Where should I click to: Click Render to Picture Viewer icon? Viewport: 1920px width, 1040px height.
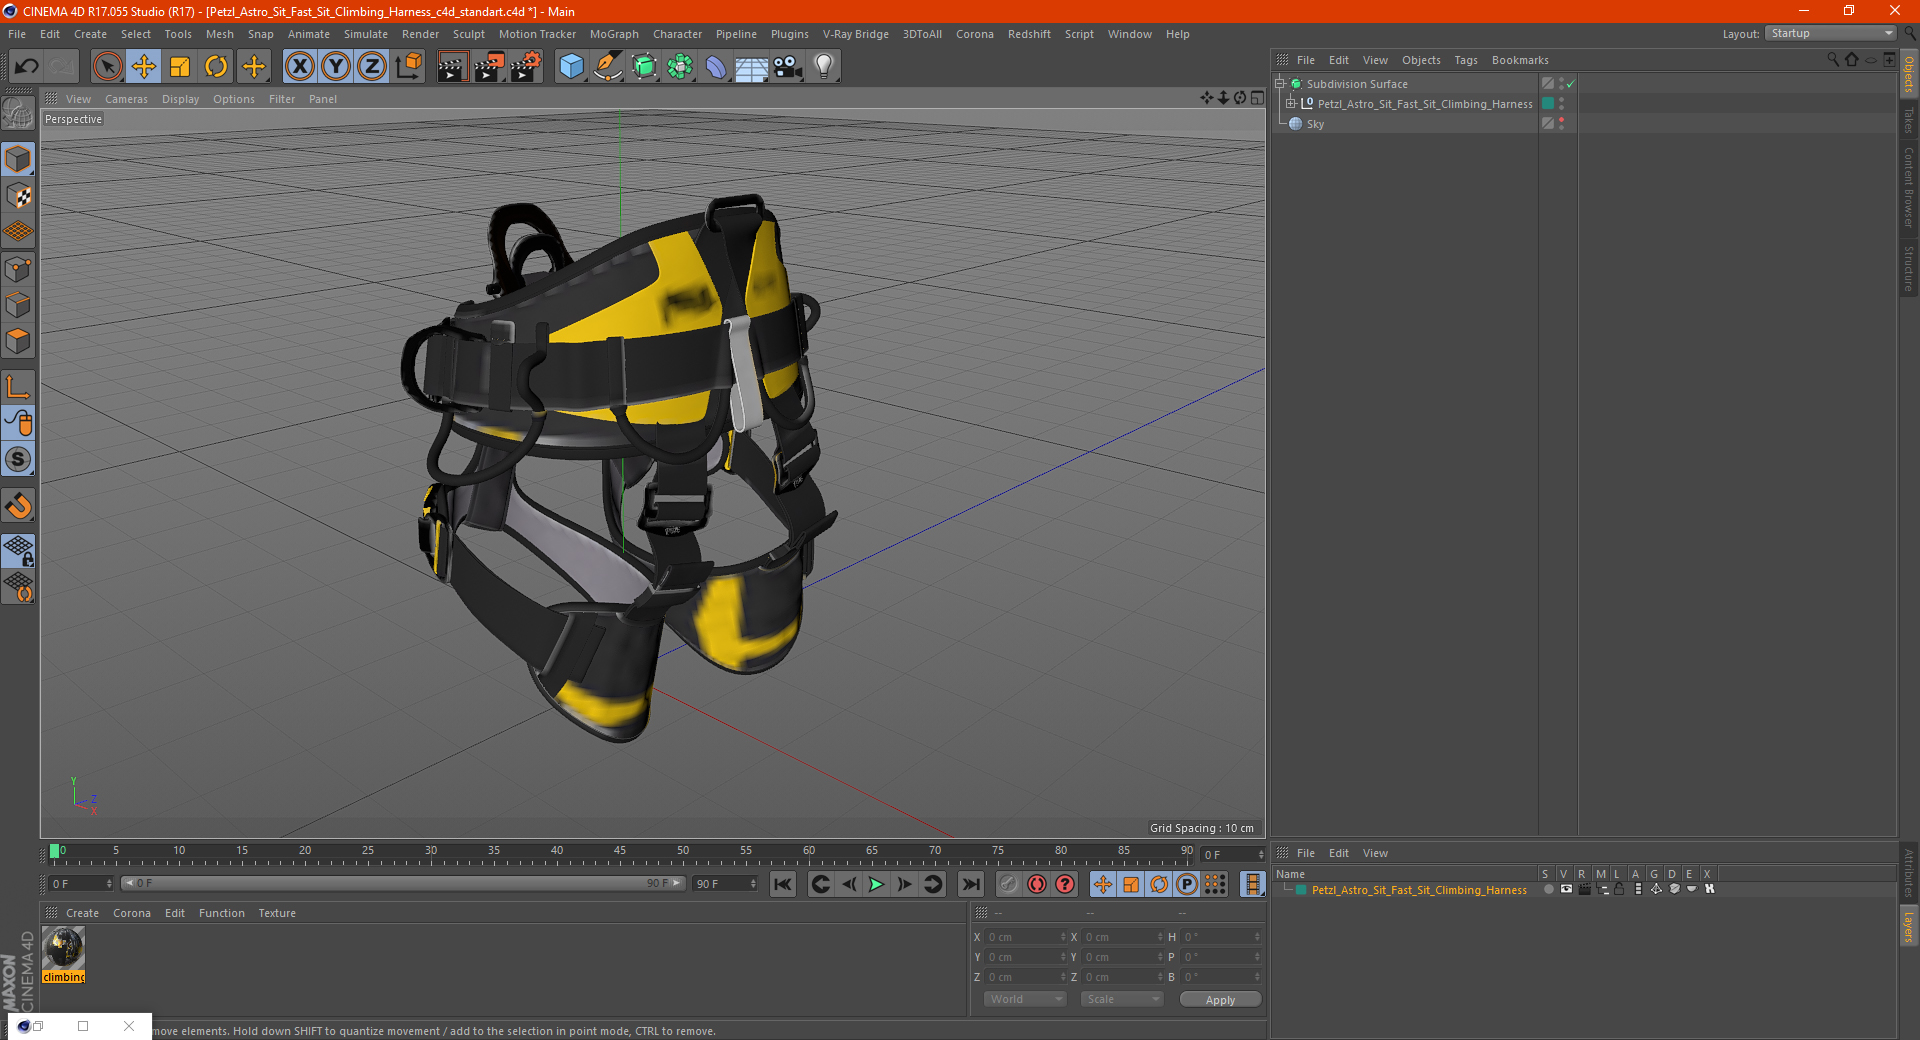click(x=489, y=67)
